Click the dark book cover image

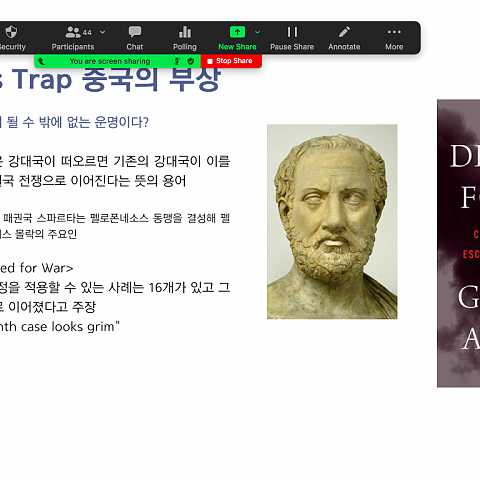tap(459, 243)
